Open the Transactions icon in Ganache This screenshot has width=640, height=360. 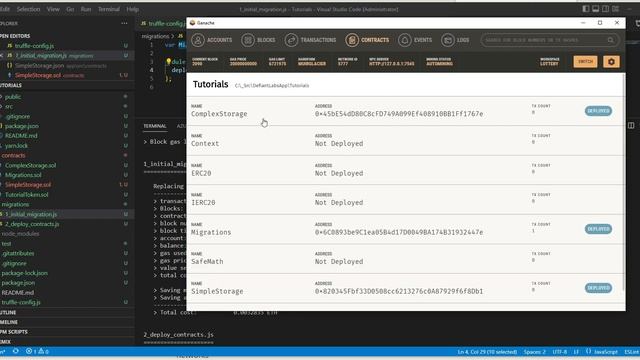(x=291, y=40)
